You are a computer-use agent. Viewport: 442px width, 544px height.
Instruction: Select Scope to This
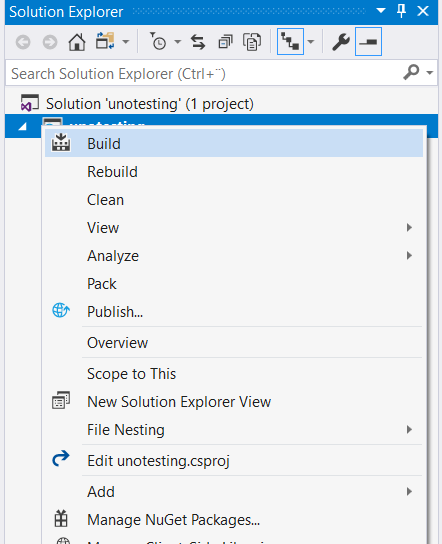click(x=234, y=374)
